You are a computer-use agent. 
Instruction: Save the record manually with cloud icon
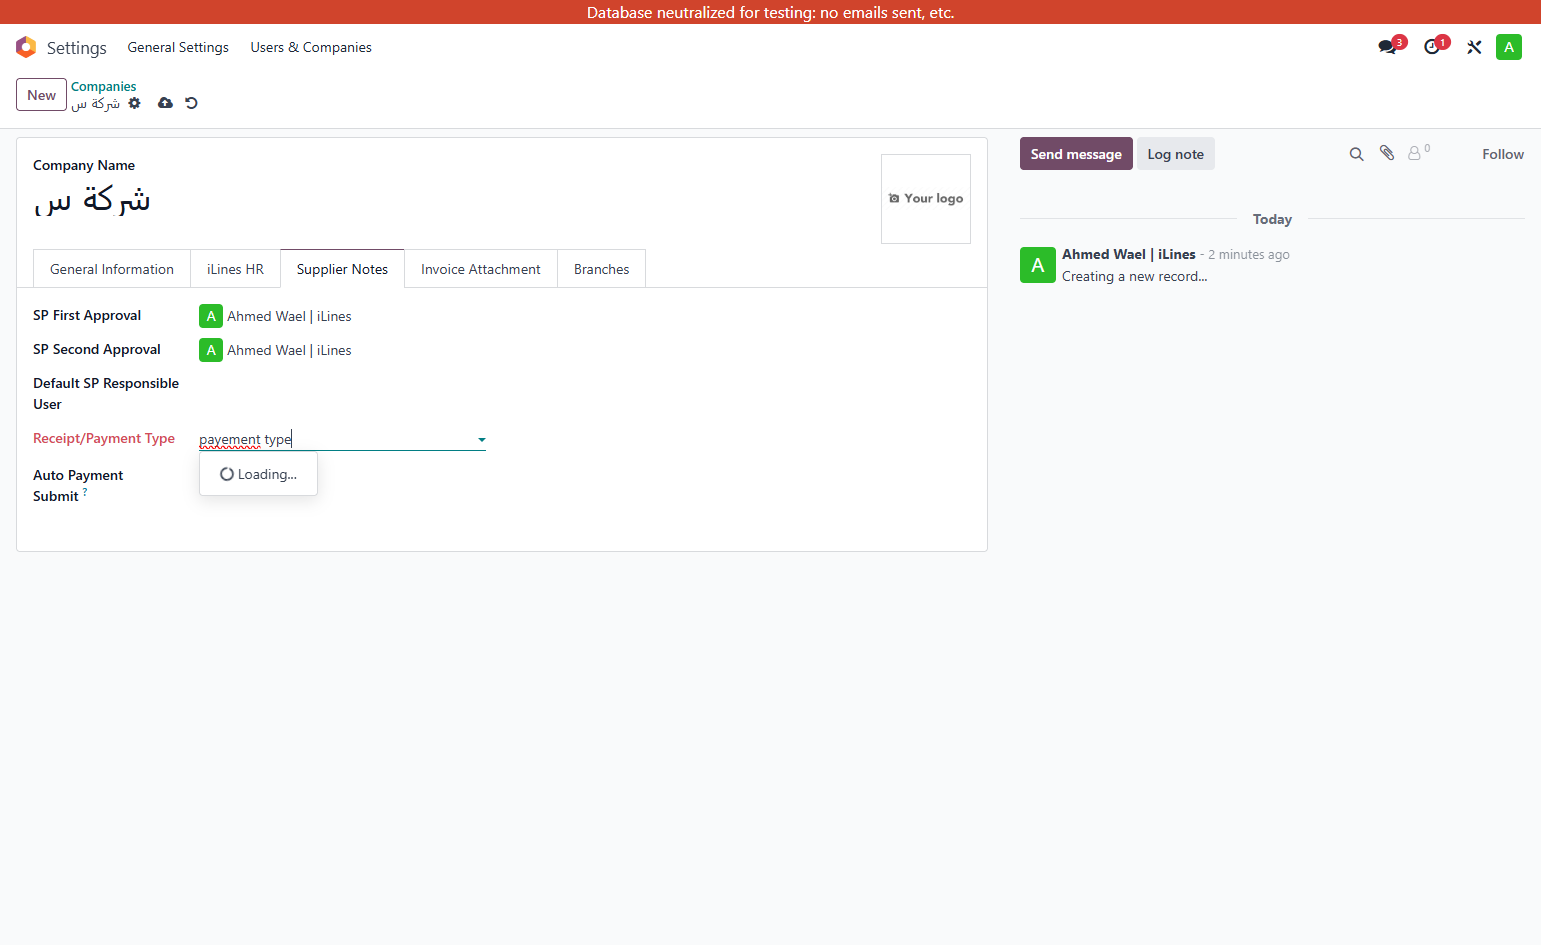(165, 103)
